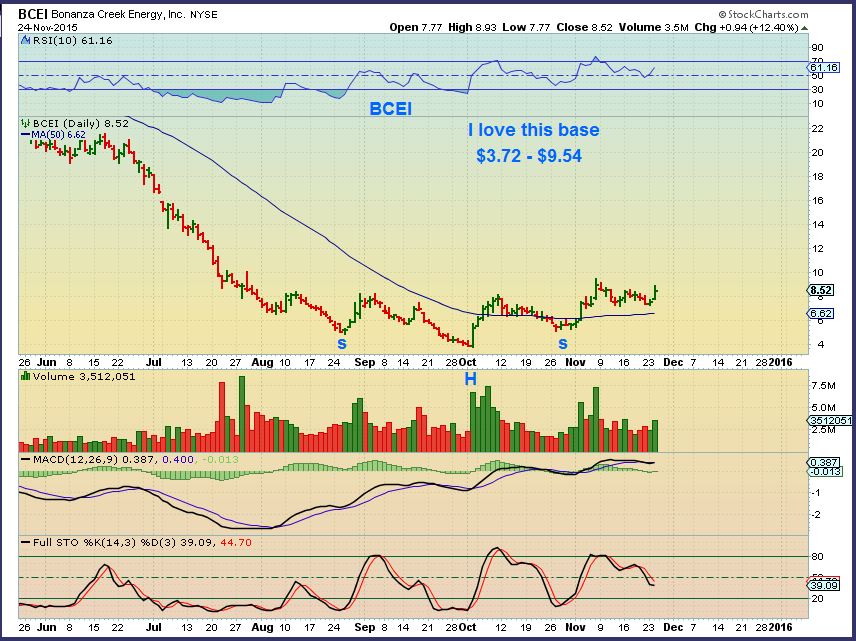Click the MA(50) 6.62 legend text
The image size is (856, 641).
click(58, 134)
